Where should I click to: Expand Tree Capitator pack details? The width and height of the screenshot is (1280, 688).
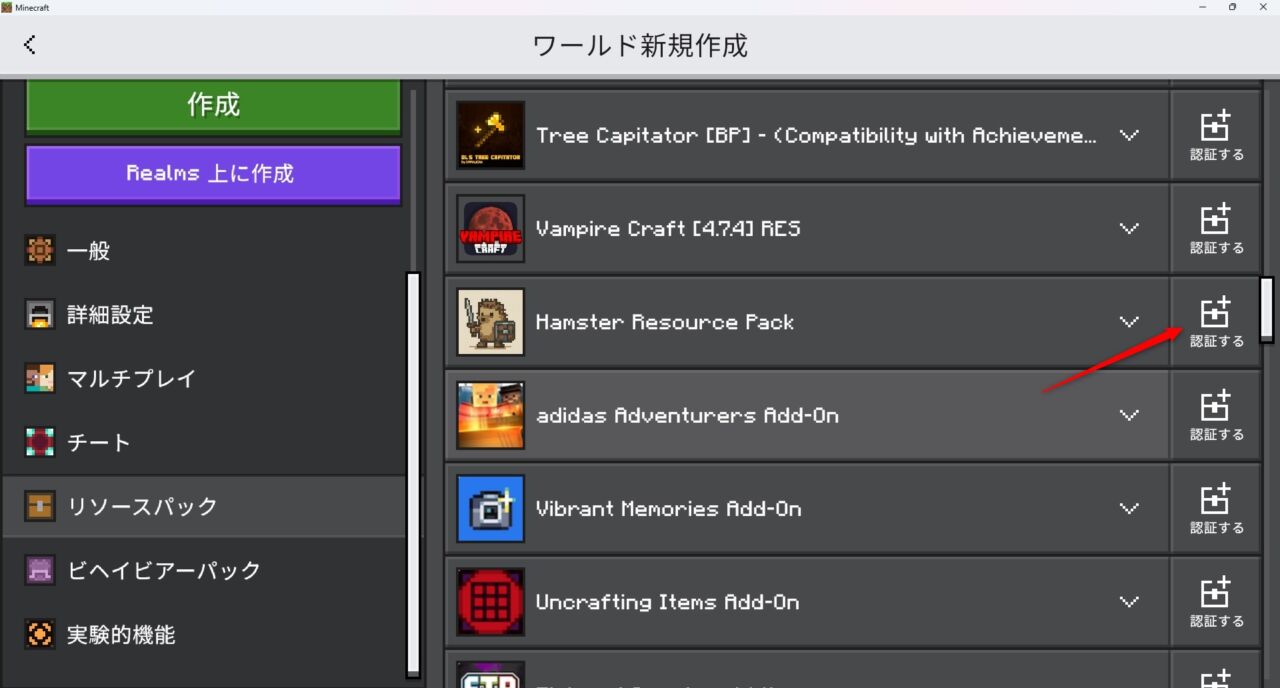pyautogui.click(x=1129, y=135)
